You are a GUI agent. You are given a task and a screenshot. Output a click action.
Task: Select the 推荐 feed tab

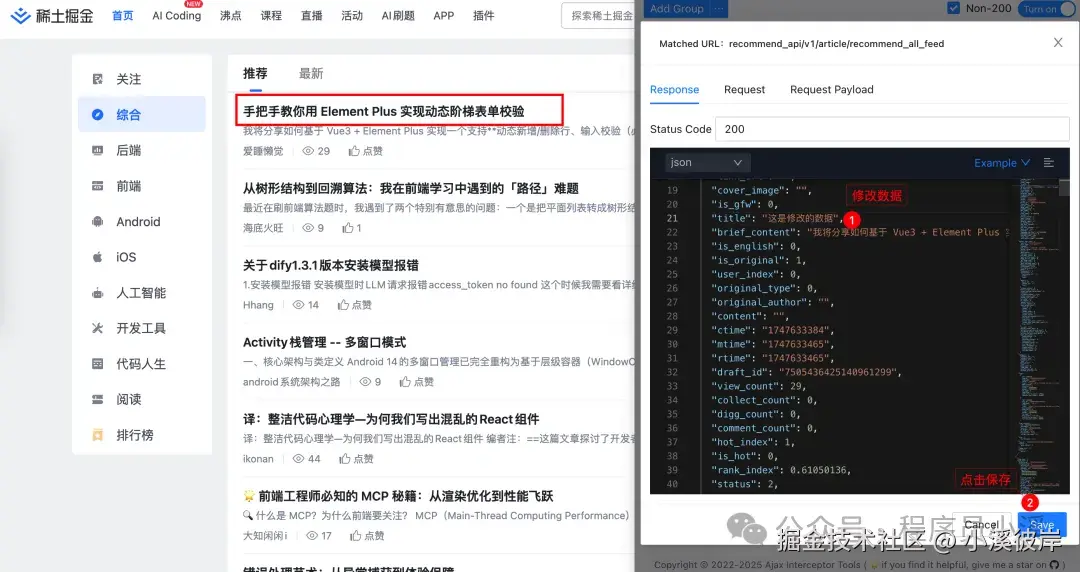[x=255, y=74]
